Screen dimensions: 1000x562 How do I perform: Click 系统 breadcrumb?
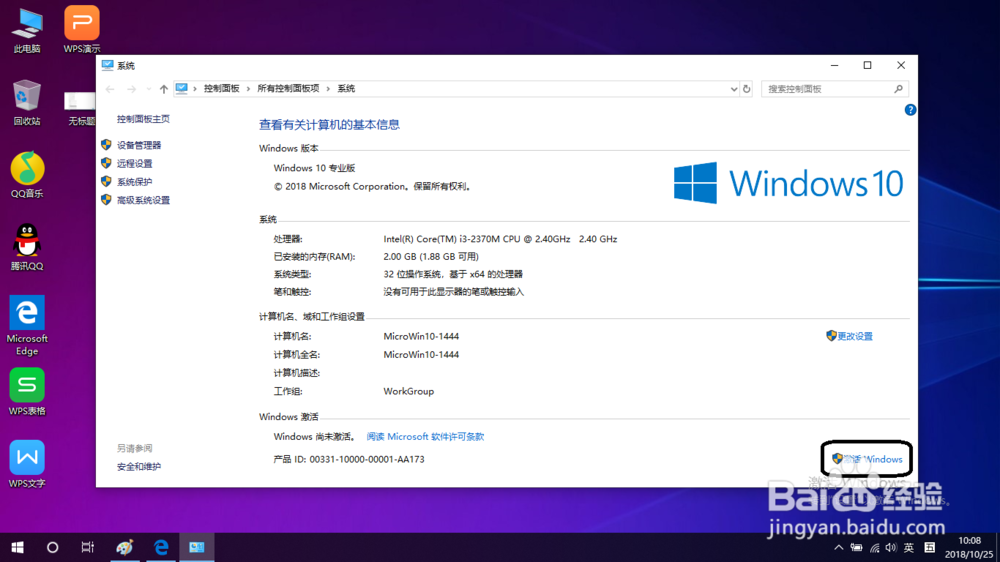point(346,89)
